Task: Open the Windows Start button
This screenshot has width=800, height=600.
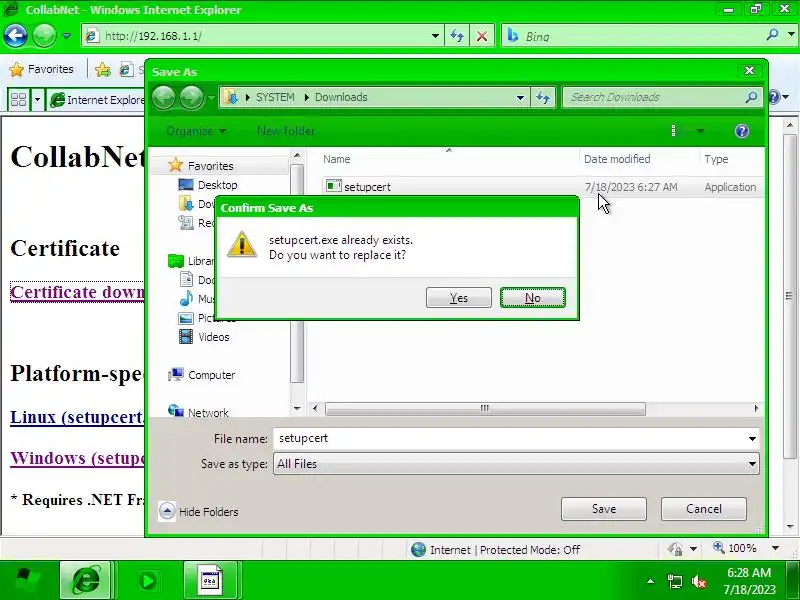Action: [x=28, y=580]
